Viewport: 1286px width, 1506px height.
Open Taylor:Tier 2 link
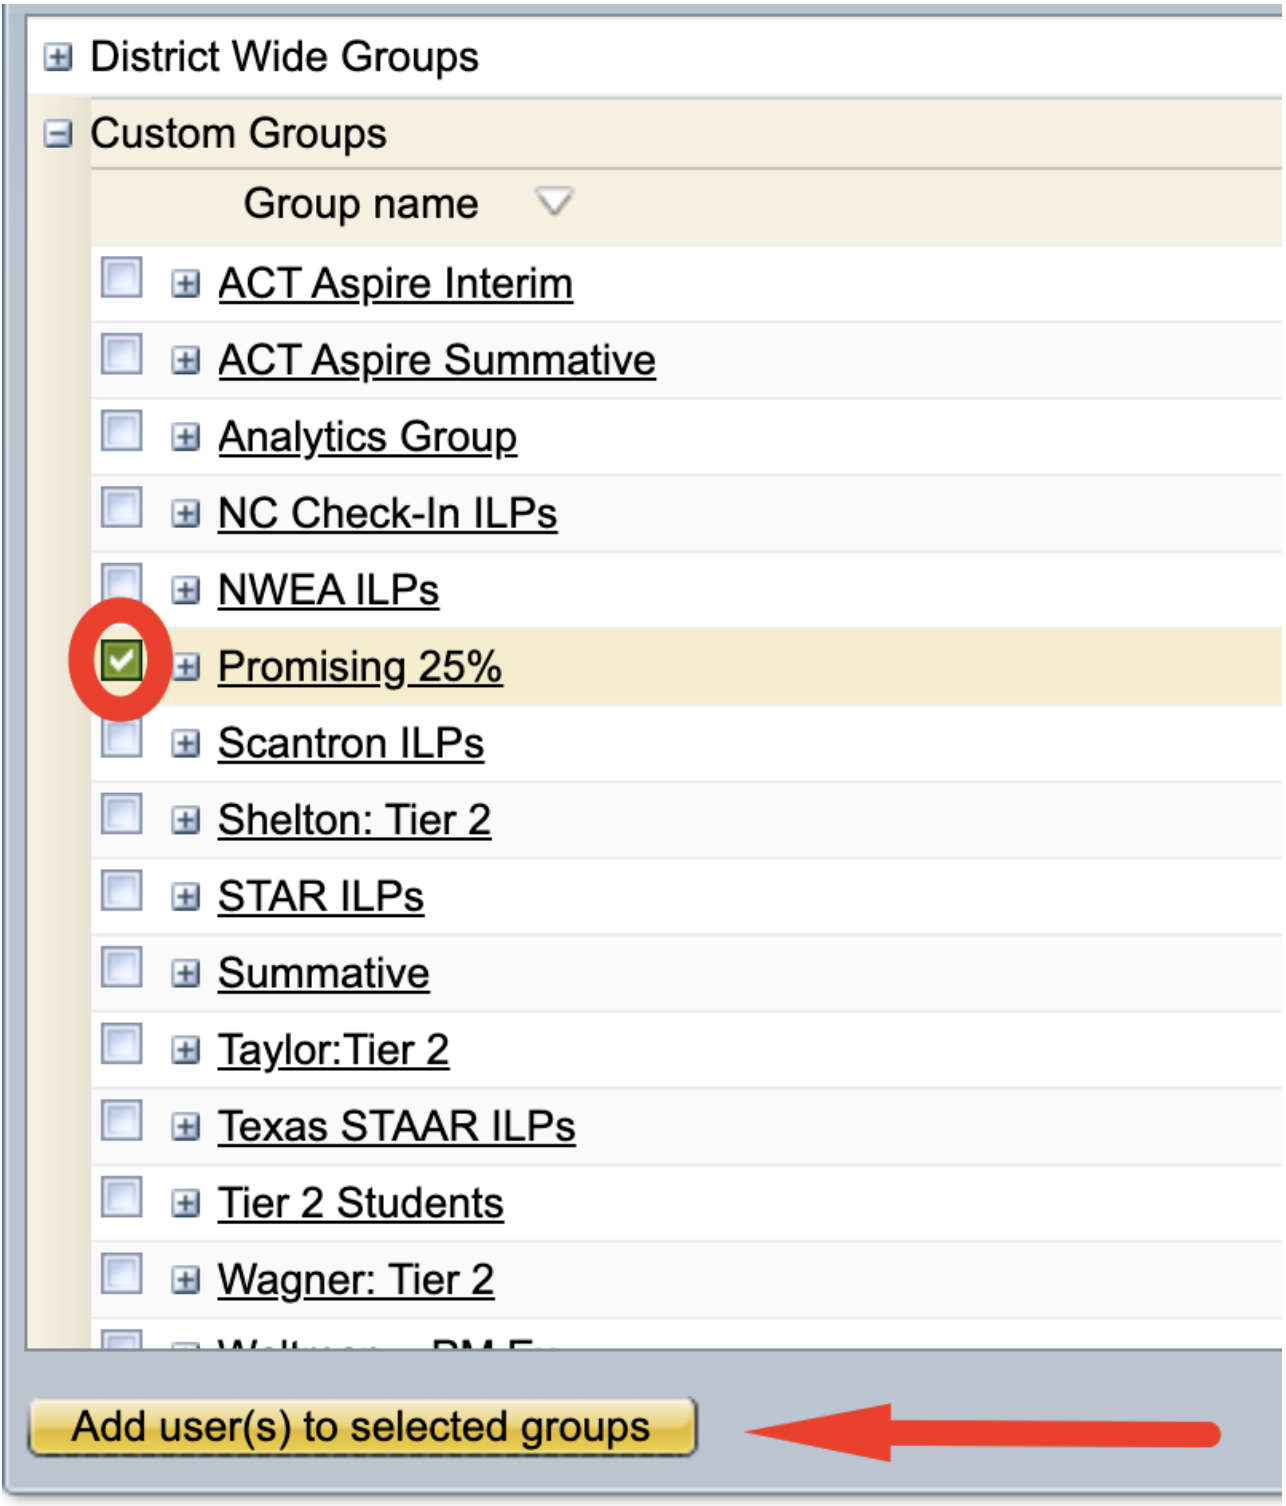[334, 1050]
